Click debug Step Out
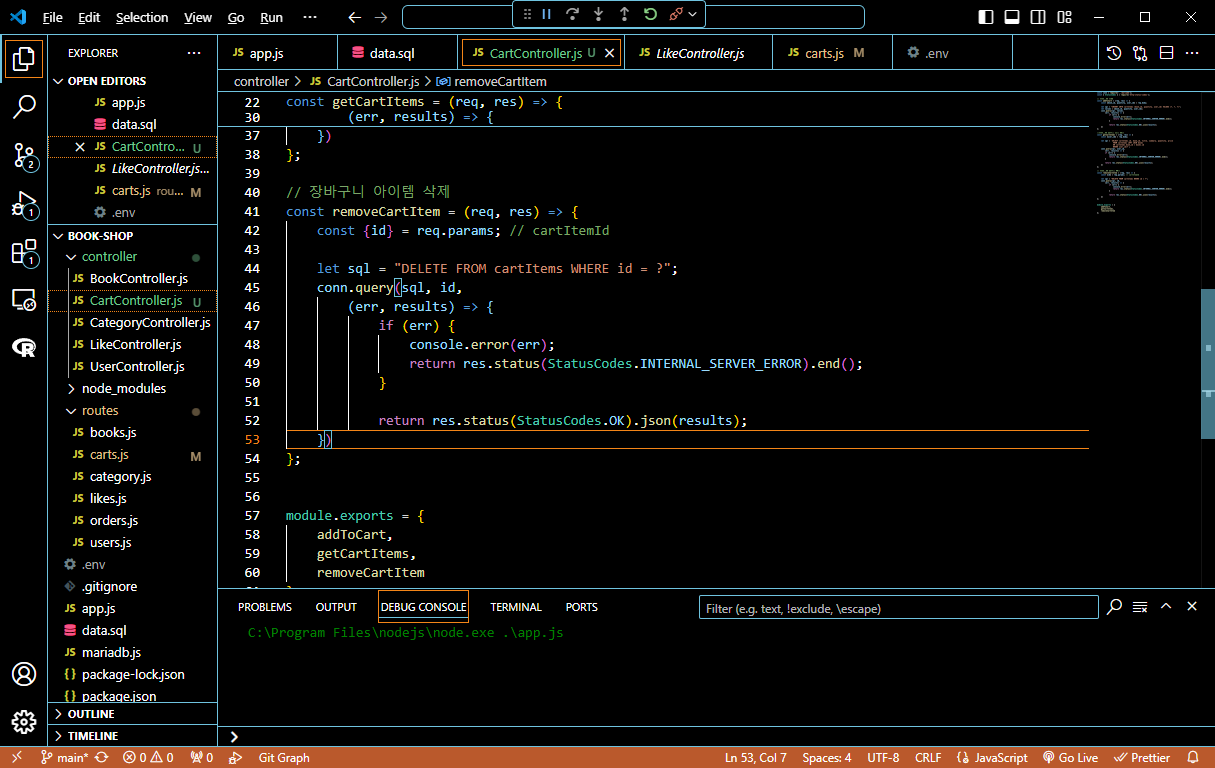The image size is (1215, 768). pyautogui.click(x=625, y=14)
